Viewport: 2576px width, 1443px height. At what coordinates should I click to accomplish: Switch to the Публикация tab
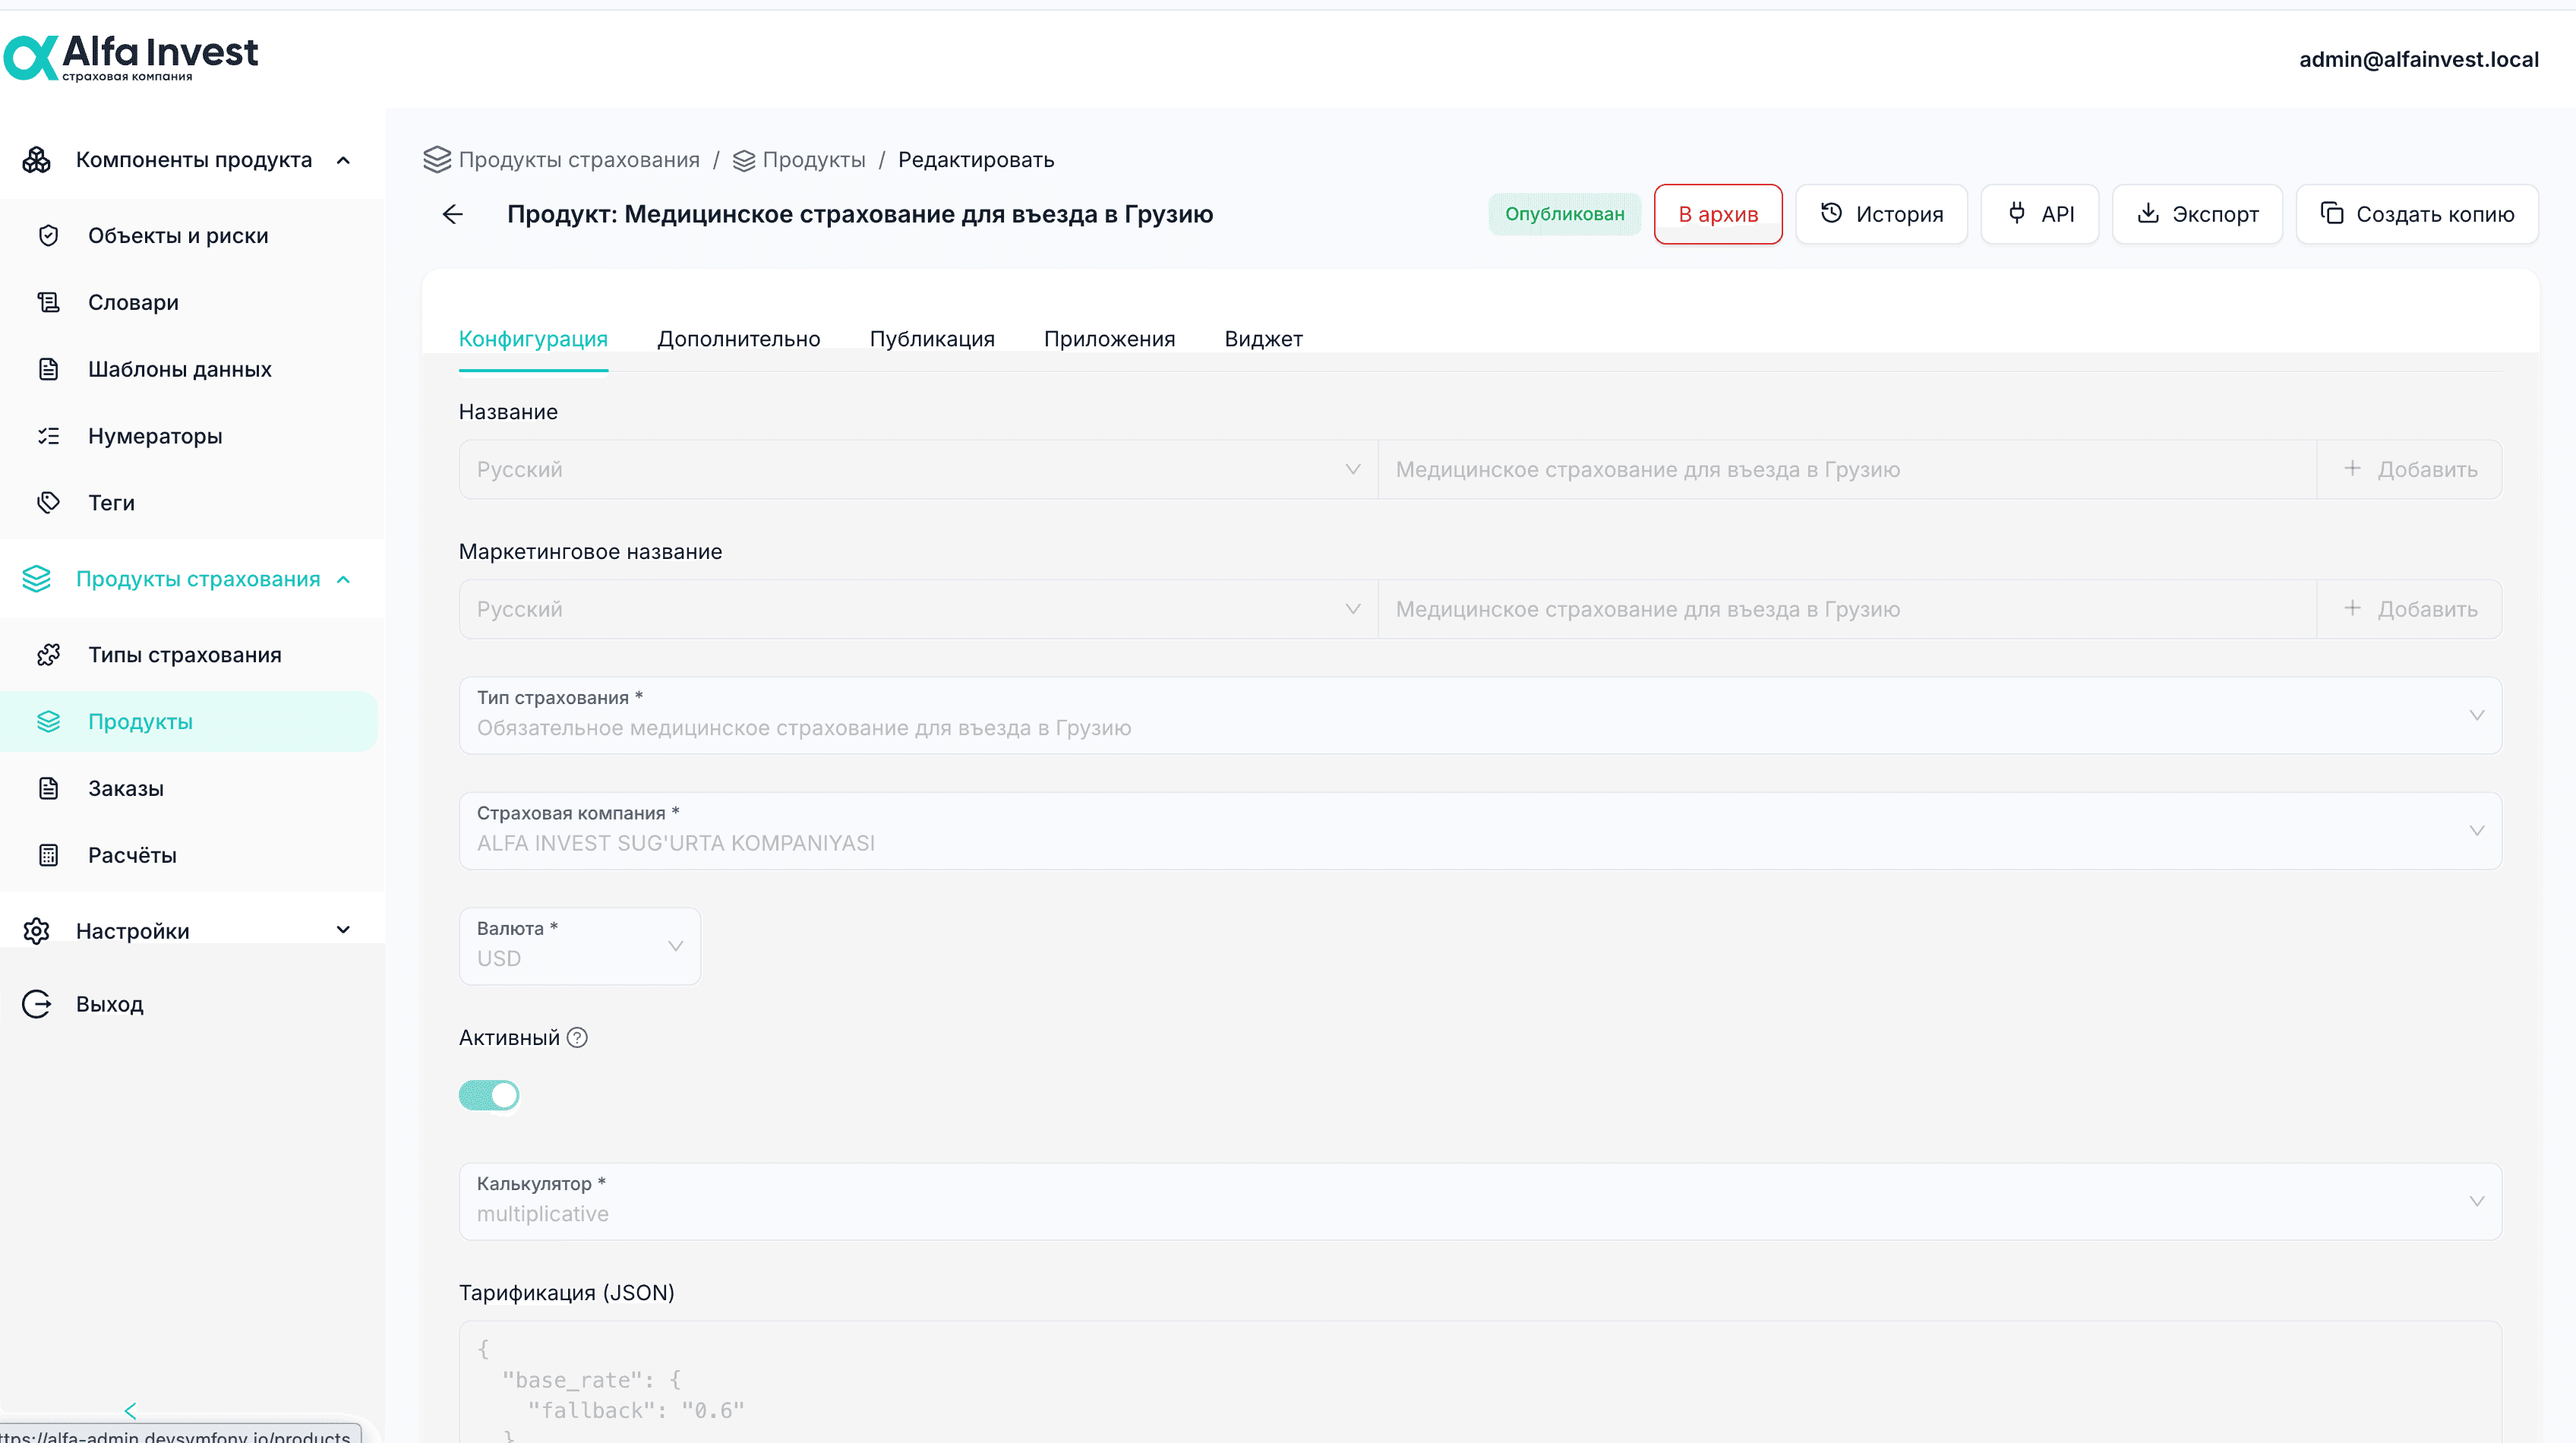pyautogui.click(x=932, y=339)
